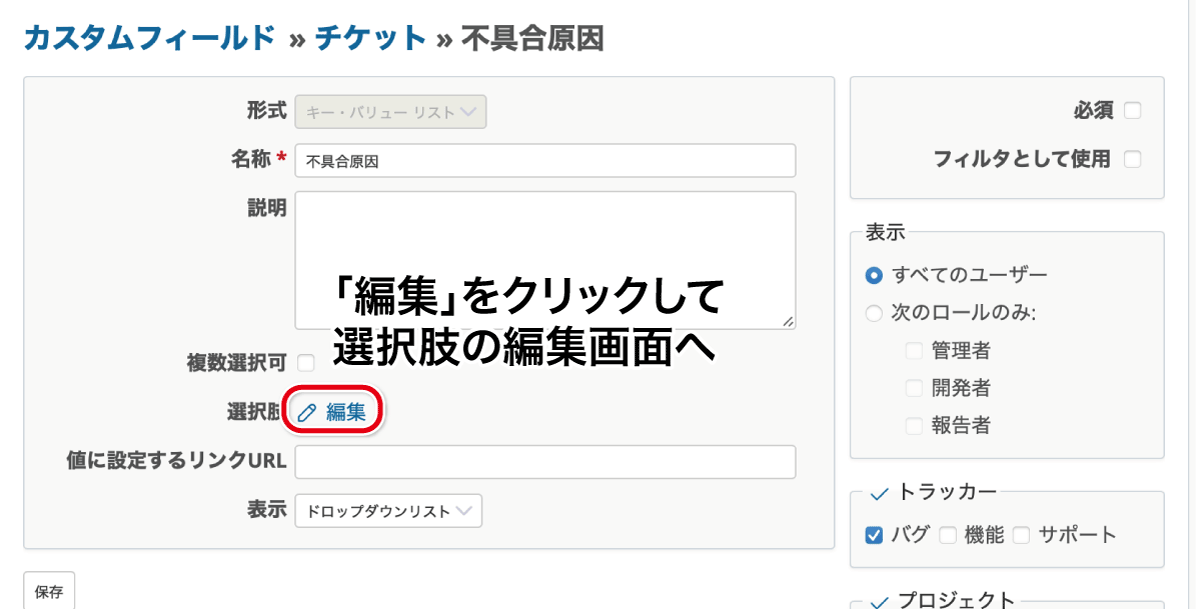The image size is (1200, 610).
Task: Enable the 必須 checkbox
Action: coord(1132,111)
